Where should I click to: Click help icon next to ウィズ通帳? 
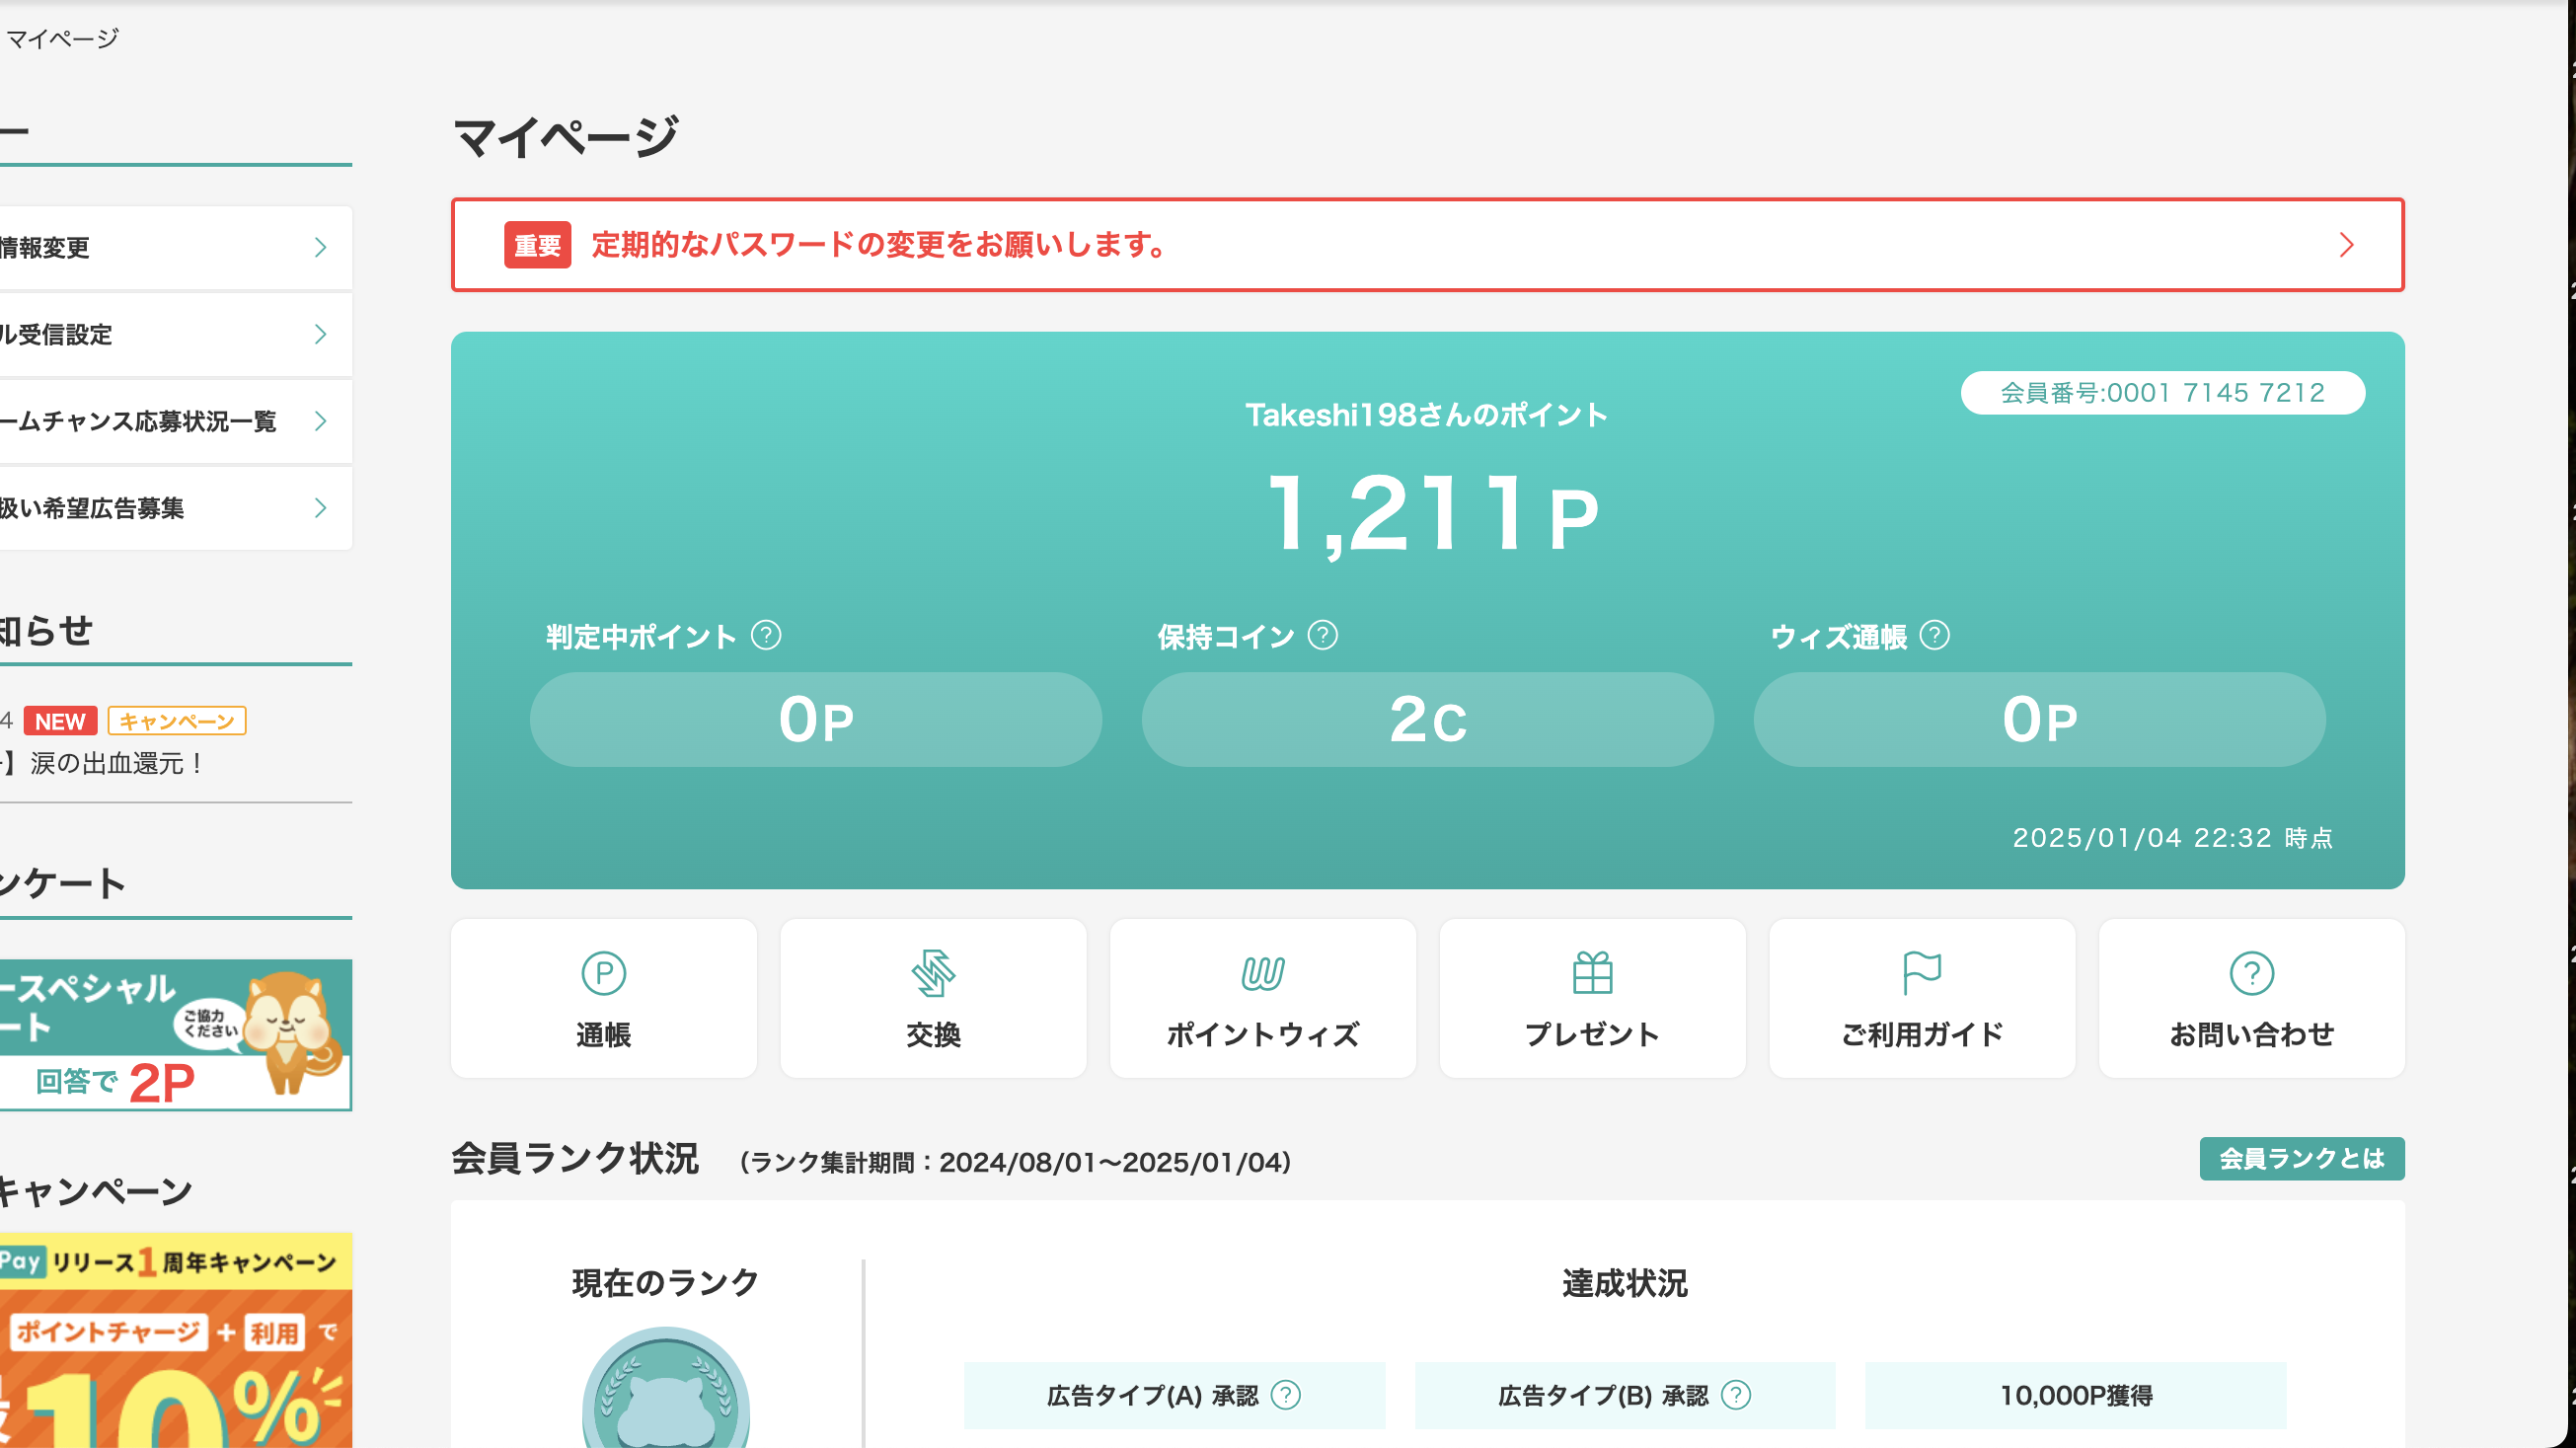point(1934,635)
